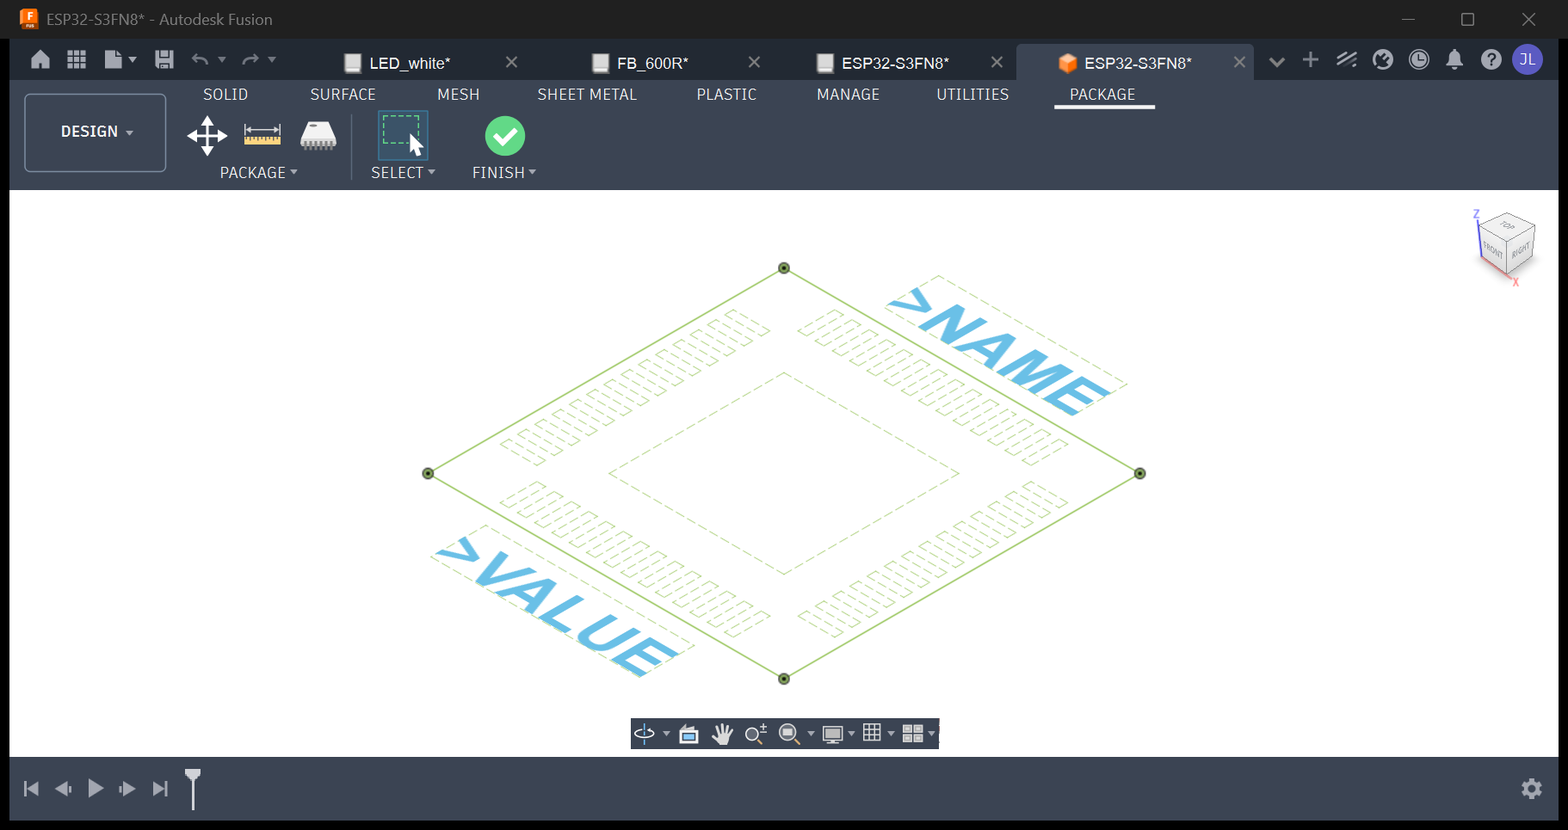Image resolution: width=1568 pixels, height=830 pixels.
Task: Select the SURFACE ribbon tab
Action: (343, 94)
